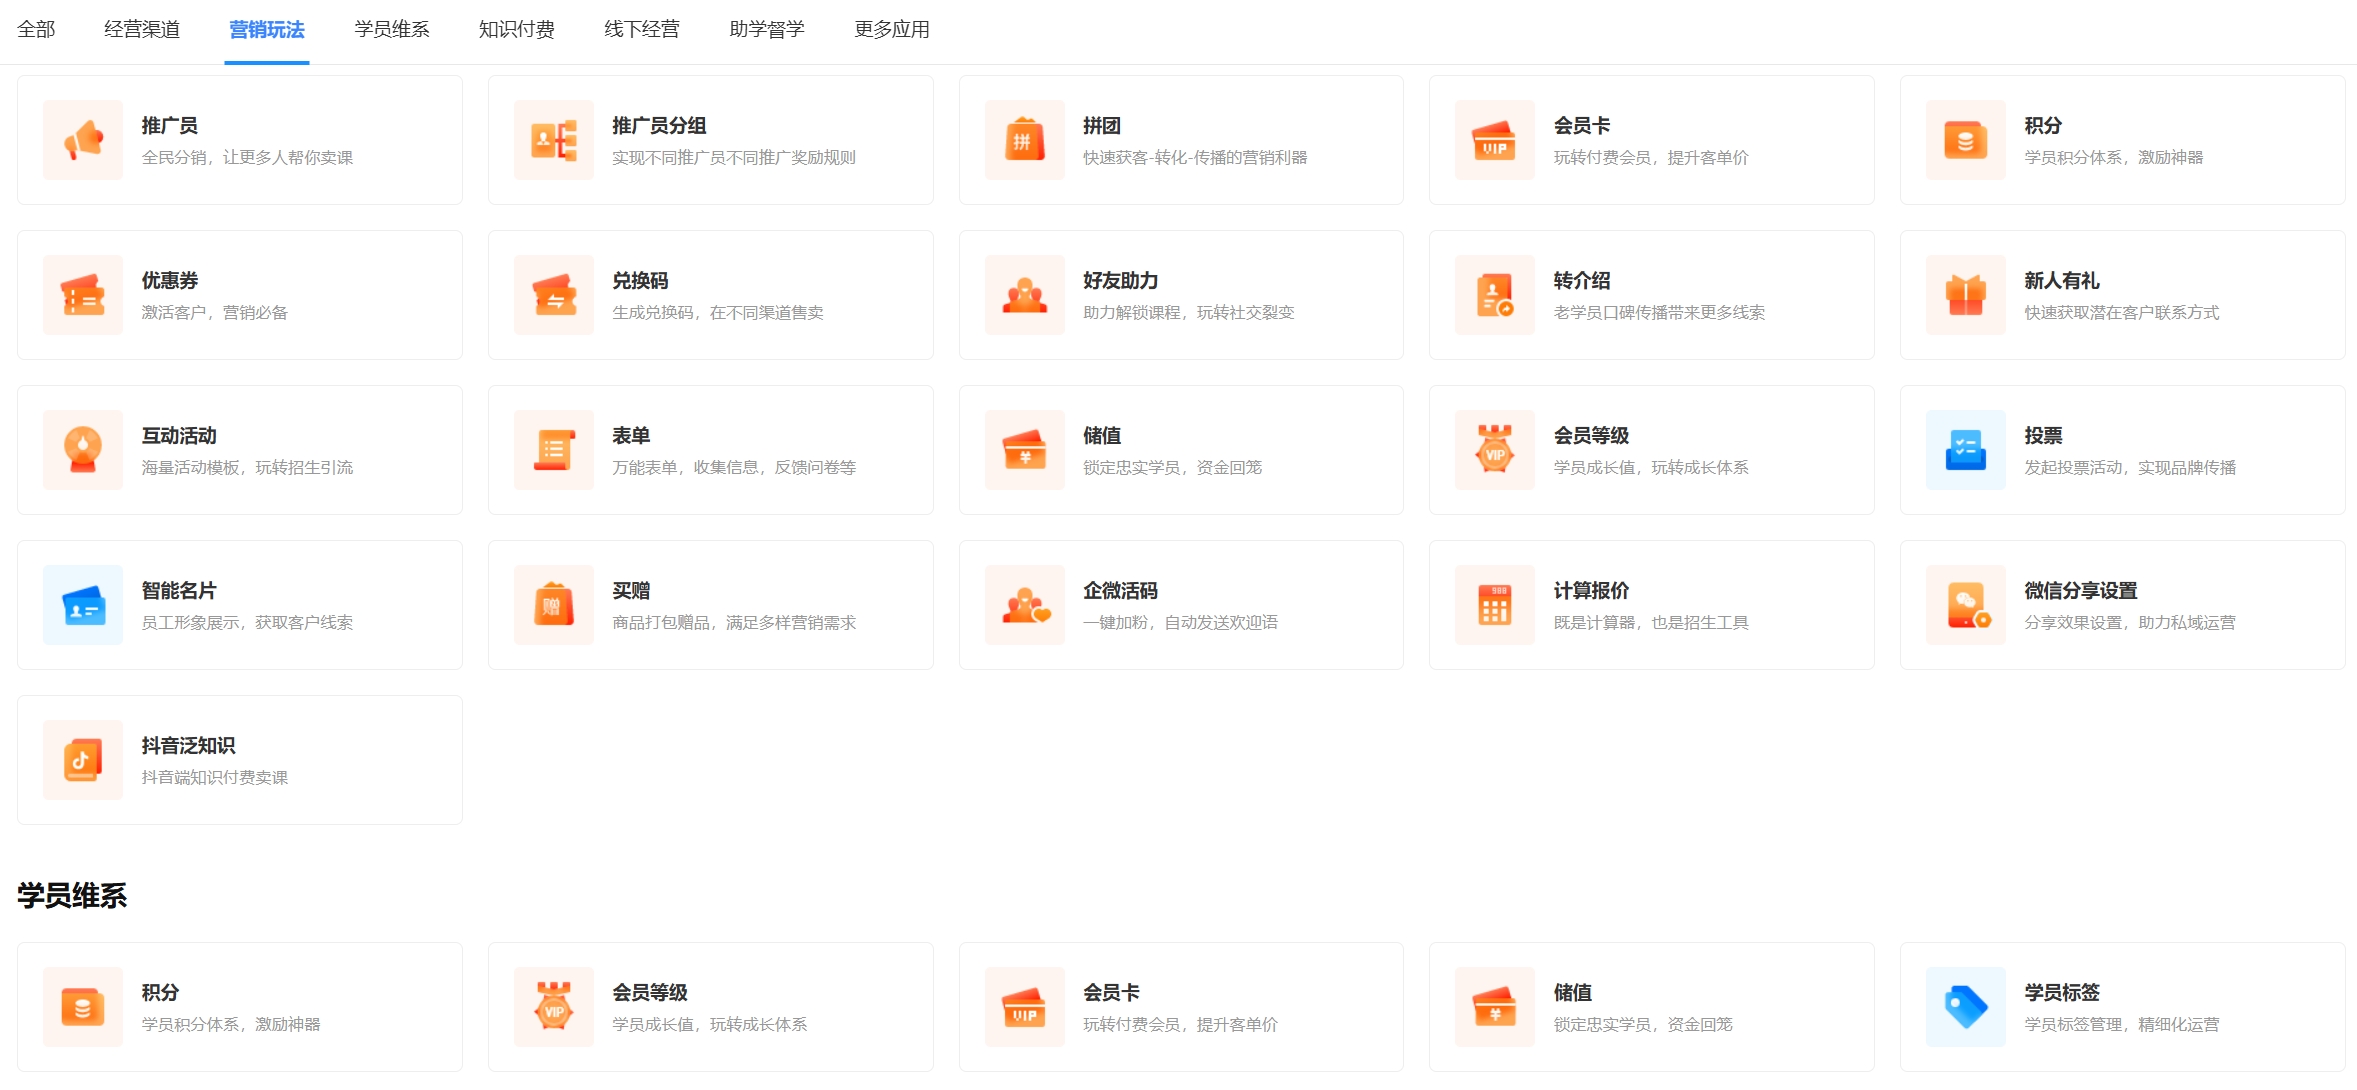Image resolution: width=2357 pixels, height=1090 pixels.
Task: Open the 推广员分组 app card title
Action: pyautogui.click(x=659, y=126)
